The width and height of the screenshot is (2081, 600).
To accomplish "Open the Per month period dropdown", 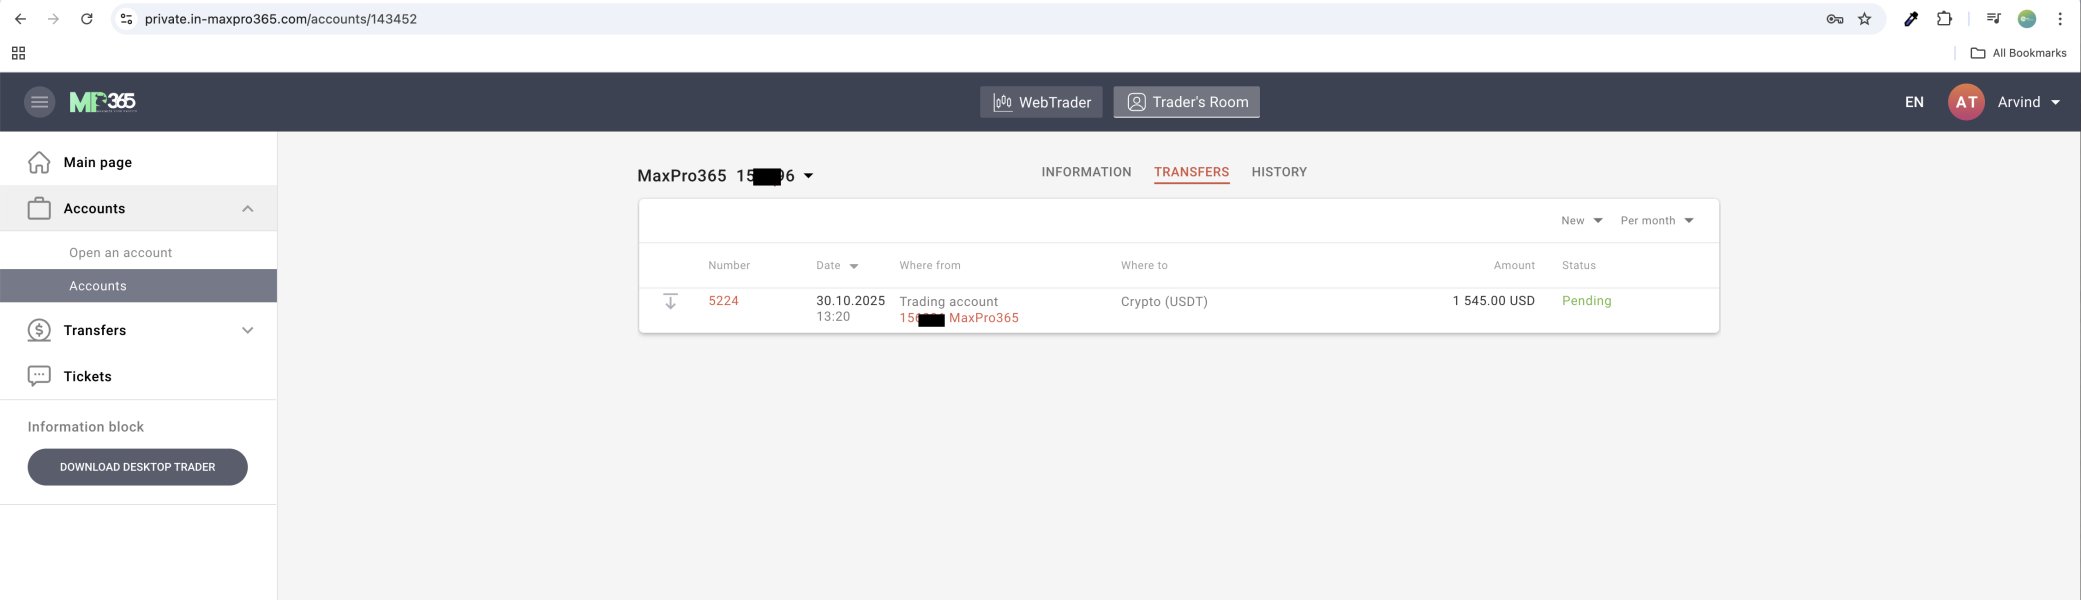I will [1657, 221].
